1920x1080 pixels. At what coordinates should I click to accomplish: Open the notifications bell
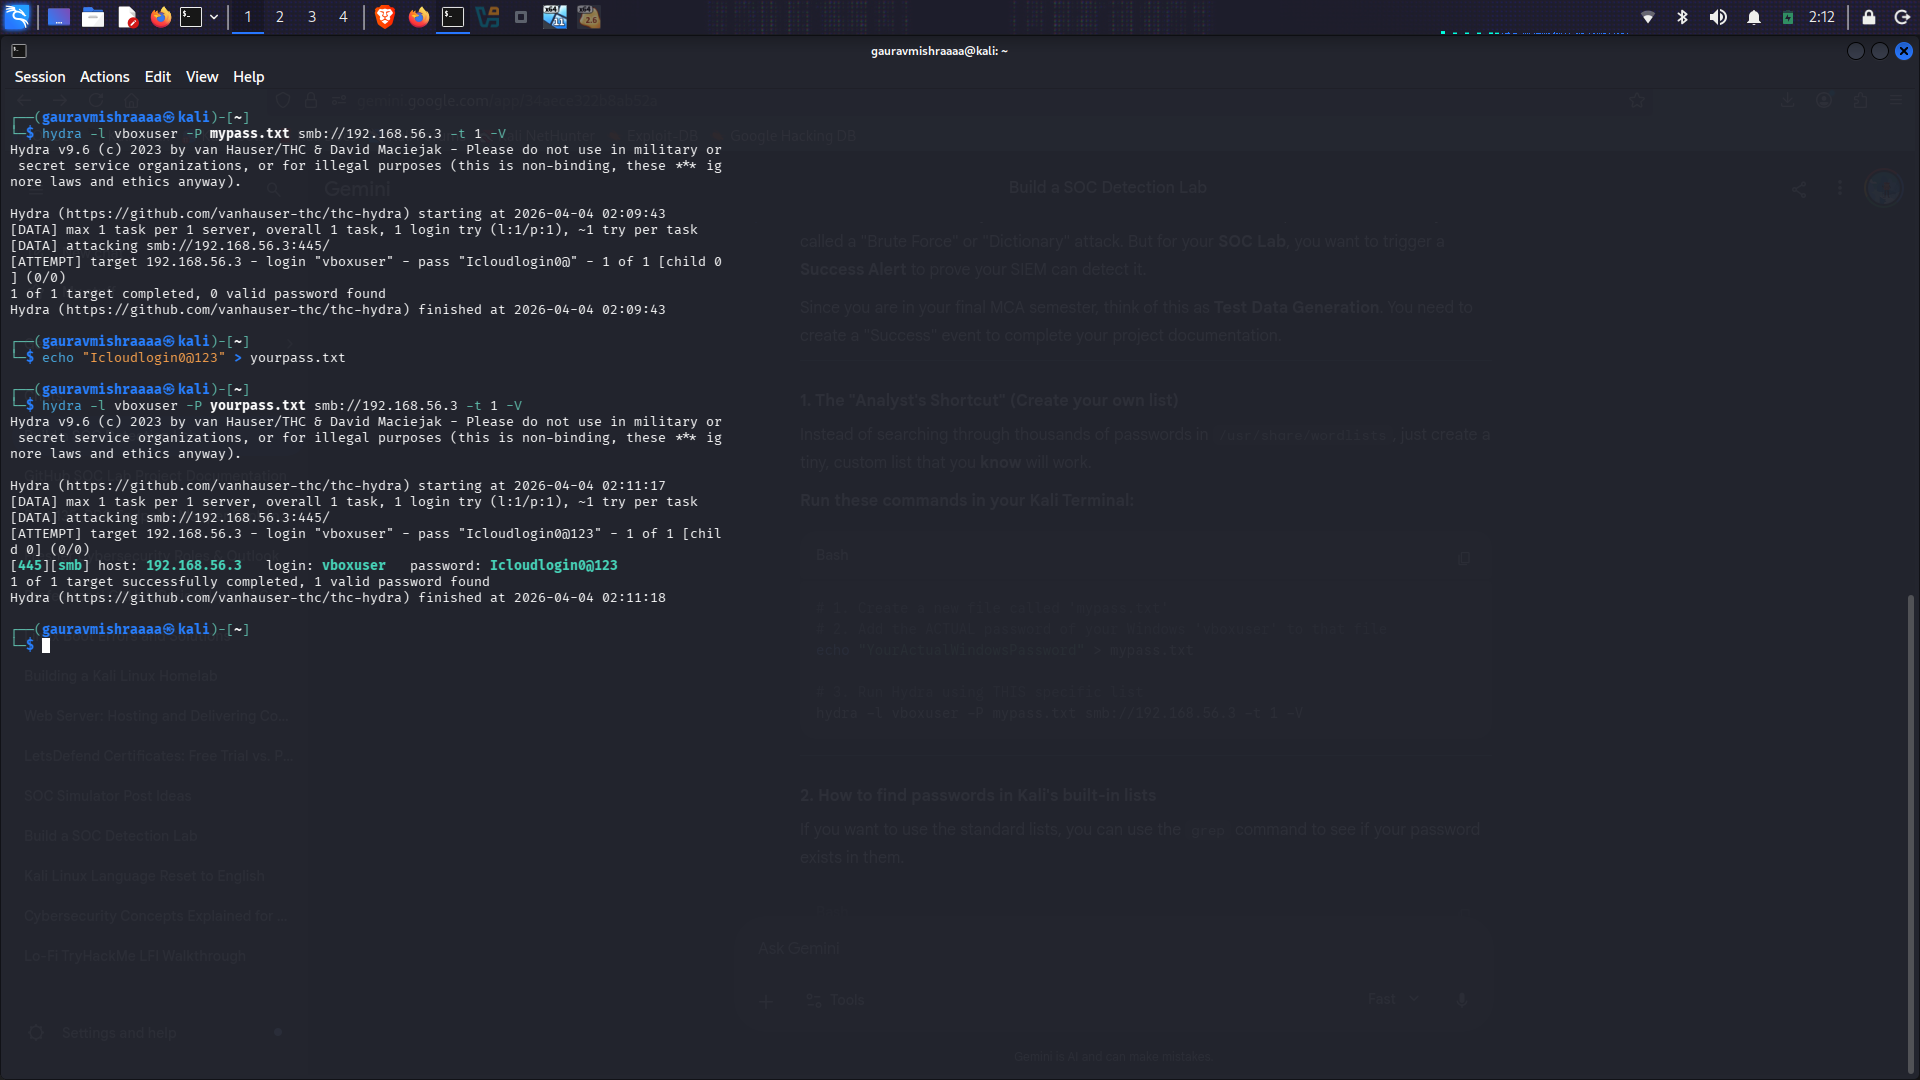coord(1754,17)
